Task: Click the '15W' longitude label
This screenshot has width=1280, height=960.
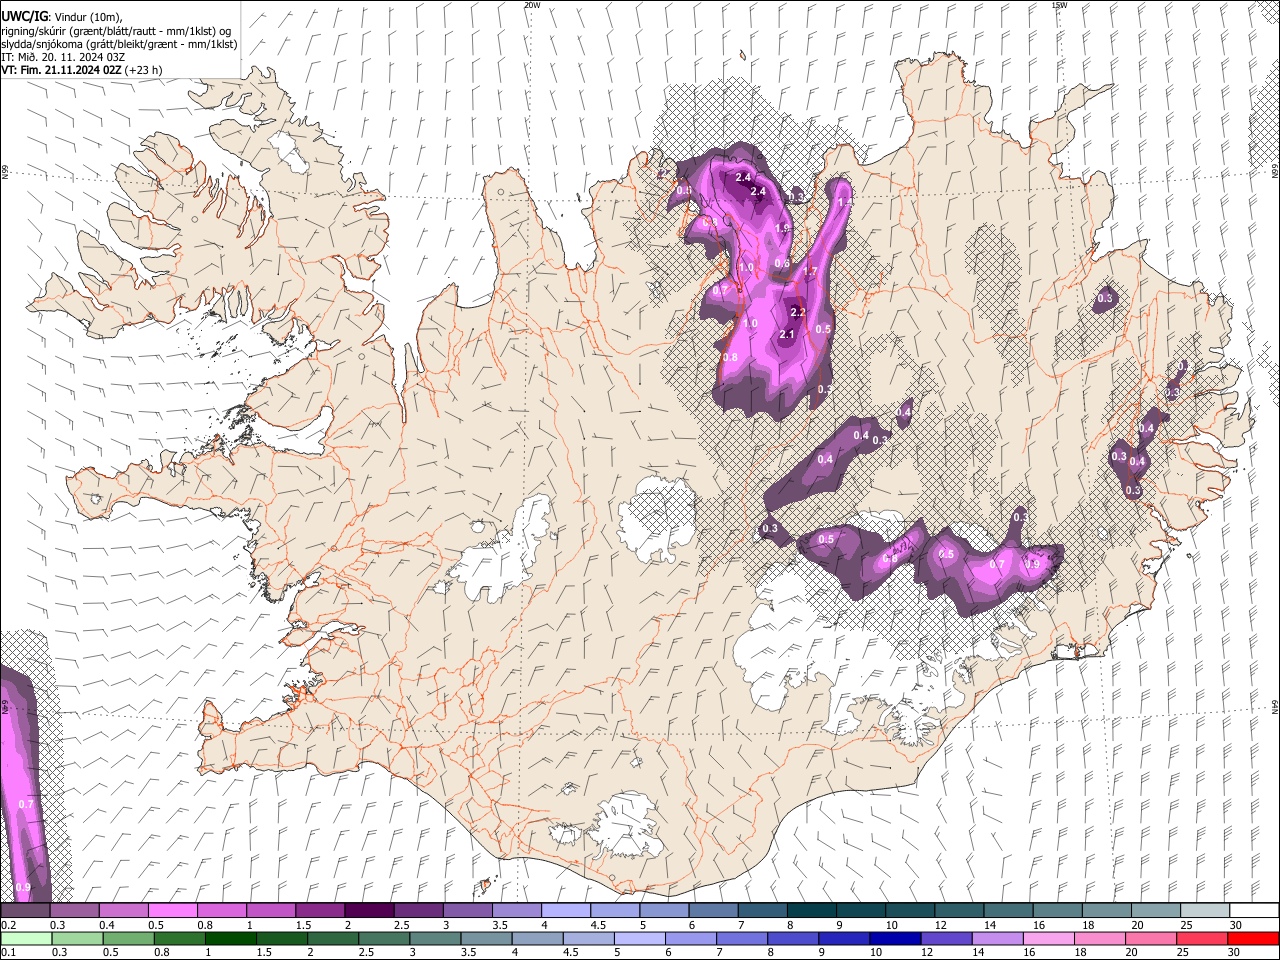Action: 1058,5
